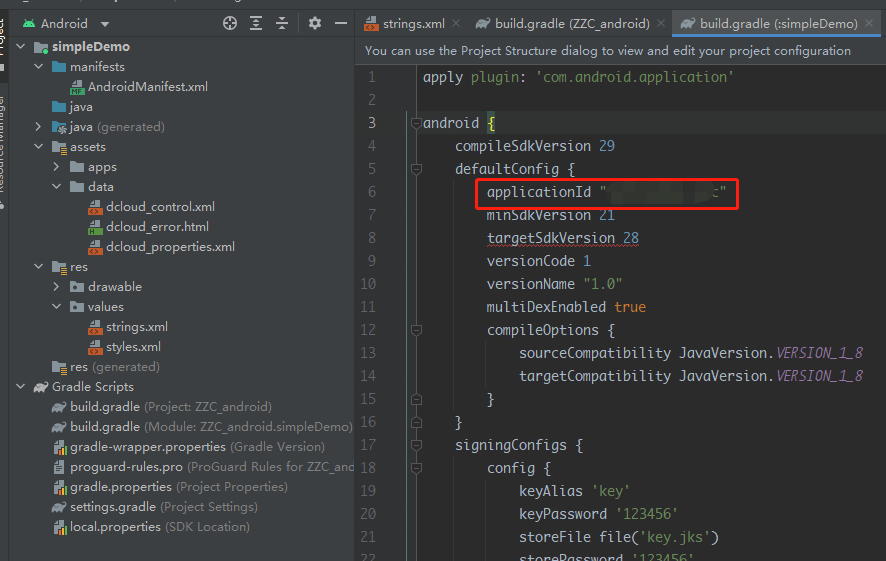Screen dimensions: 886x561
Task: Fold the compileOptions block in gutter
Action: pos(414,330)
